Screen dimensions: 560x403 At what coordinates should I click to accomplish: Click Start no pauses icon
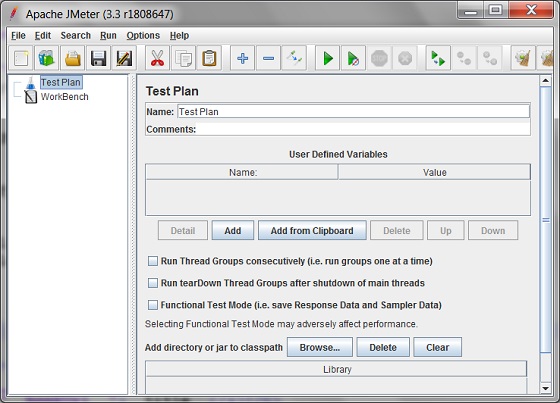tap(353, 58)
